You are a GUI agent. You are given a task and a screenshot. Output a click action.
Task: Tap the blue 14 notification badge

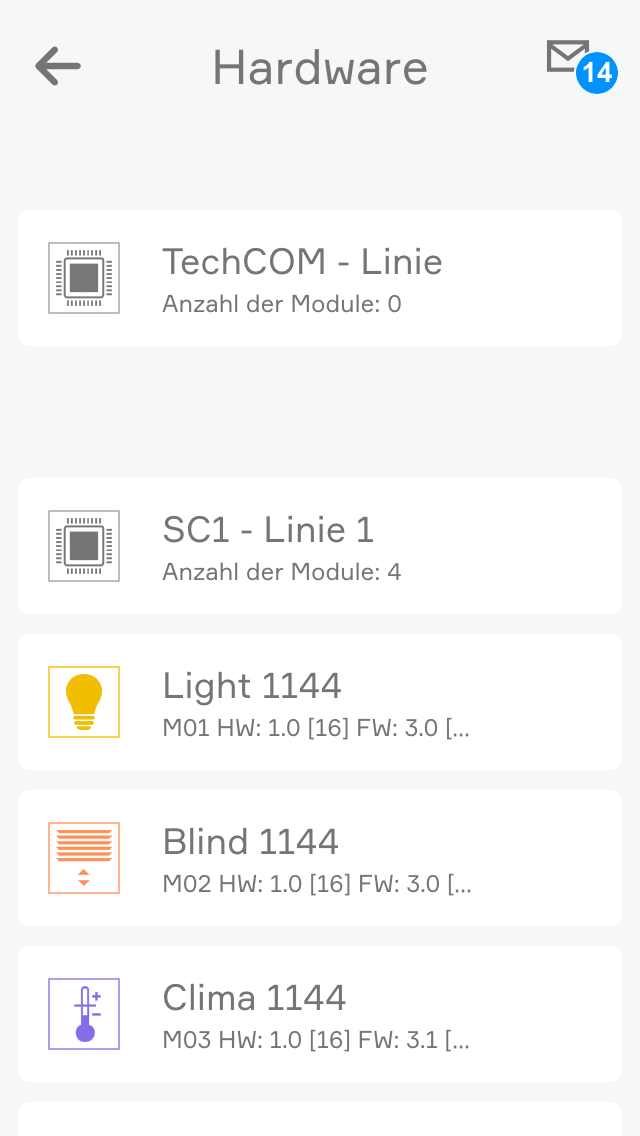pyautogui.click(x=597, y=72)
